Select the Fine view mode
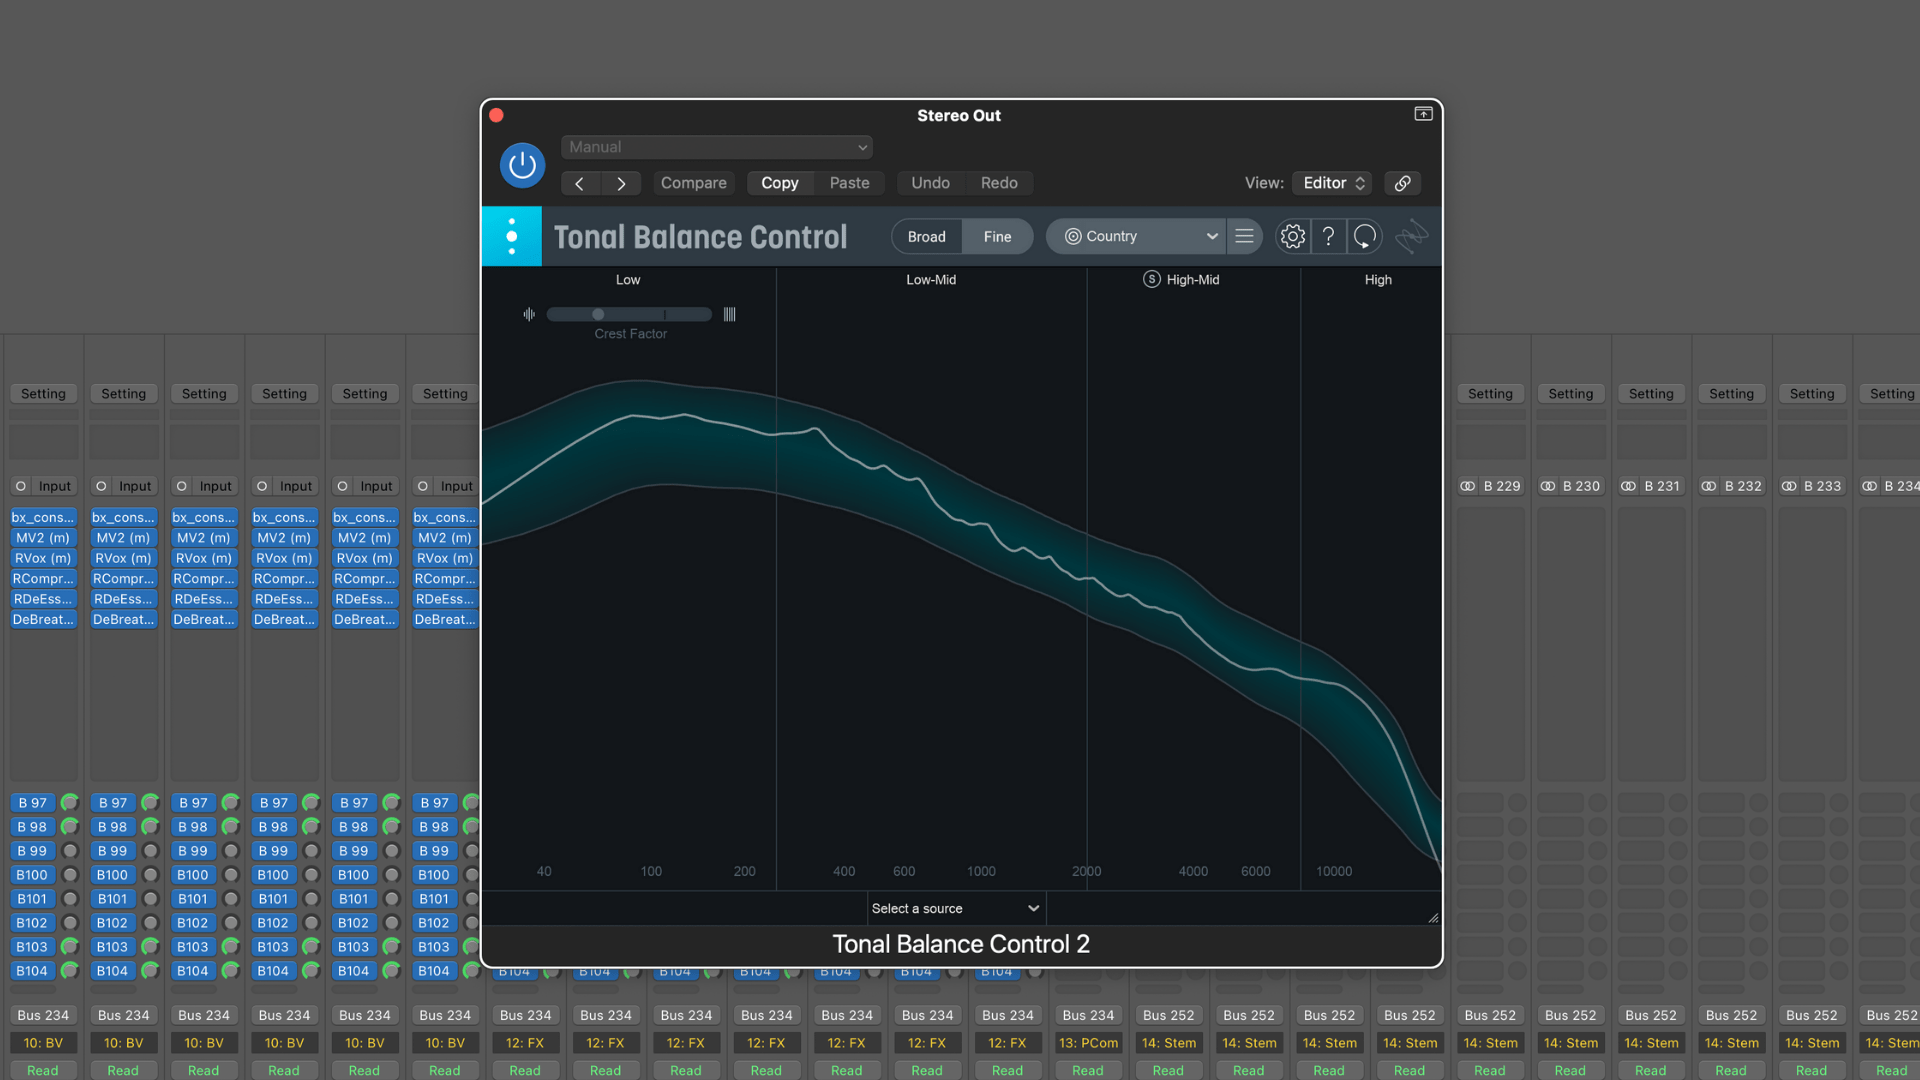 click(x=997, y=236)
